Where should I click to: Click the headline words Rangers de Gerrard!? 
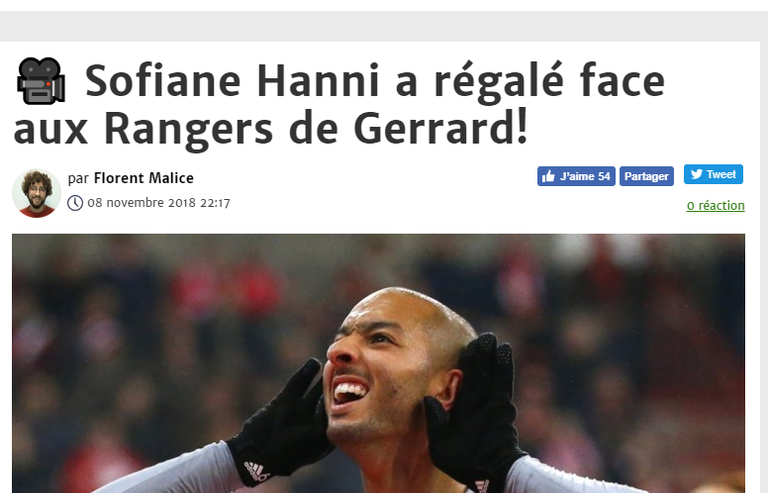[316, 129]
